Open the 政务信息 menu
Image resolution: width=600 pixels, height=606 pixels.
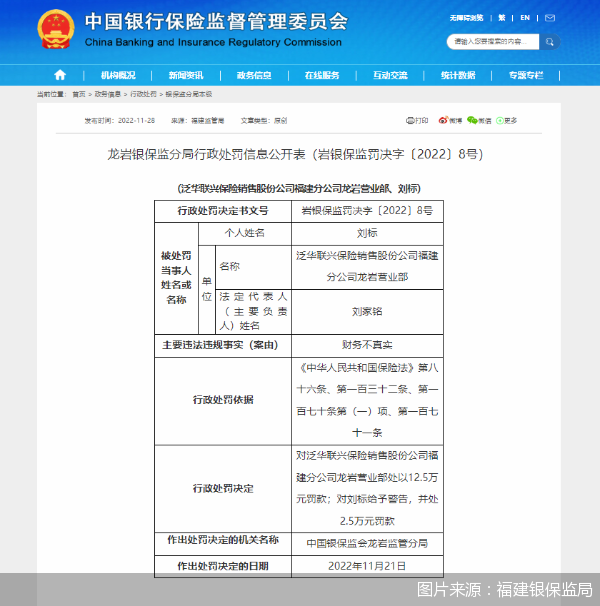tap(254, 75)
